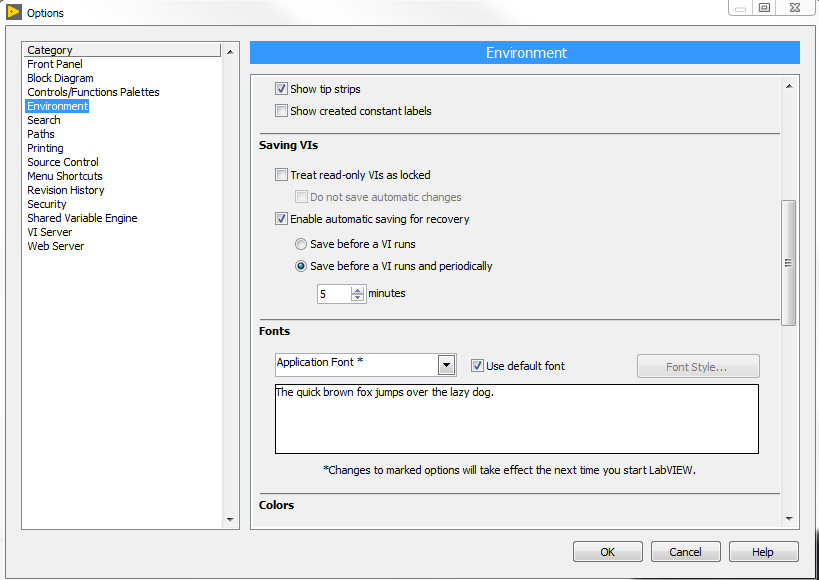This screenshot has height=580, width=819.
Task: Select Block Diagram category
Action: 61,78
